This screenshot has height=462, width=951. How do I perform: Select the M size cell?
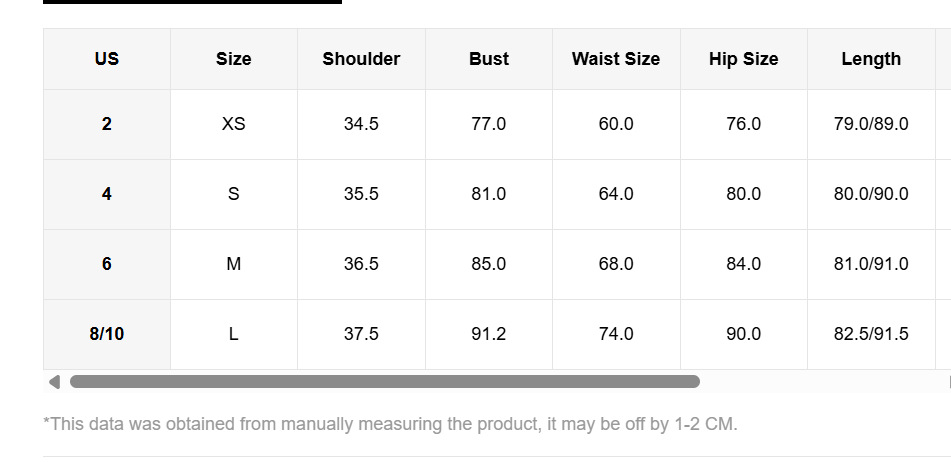pyautogui.click(x=234, y=264)
